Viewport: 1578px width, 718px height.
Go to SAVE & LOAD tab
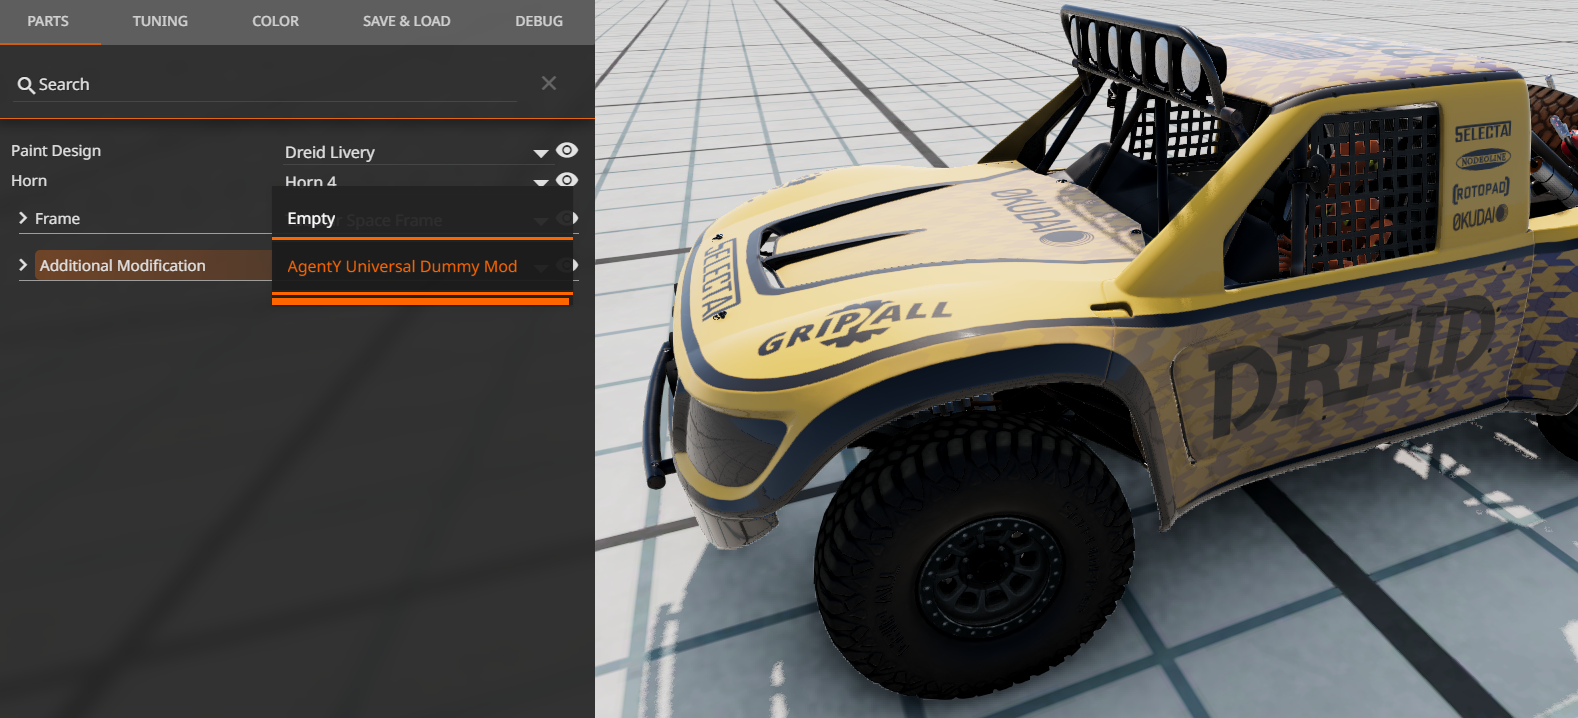point(406,21)
